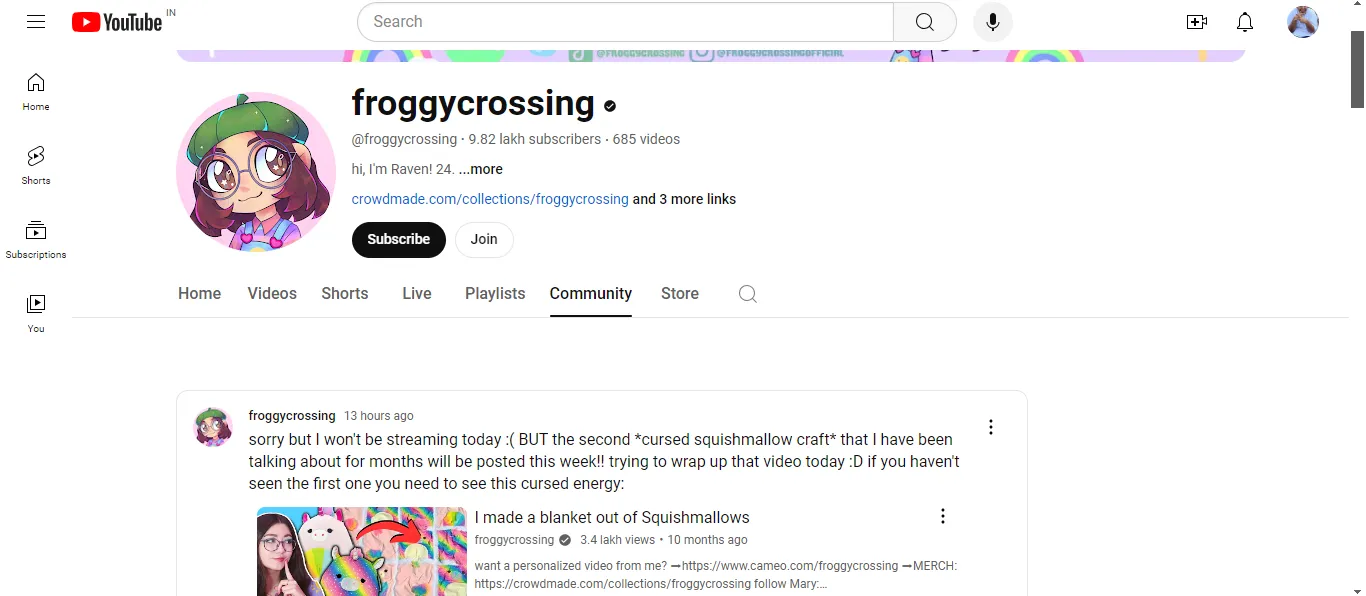Click the search magnifier button
Image resolution: width=1366 pixels, height=596 pixels.
[x=925, y=22]
